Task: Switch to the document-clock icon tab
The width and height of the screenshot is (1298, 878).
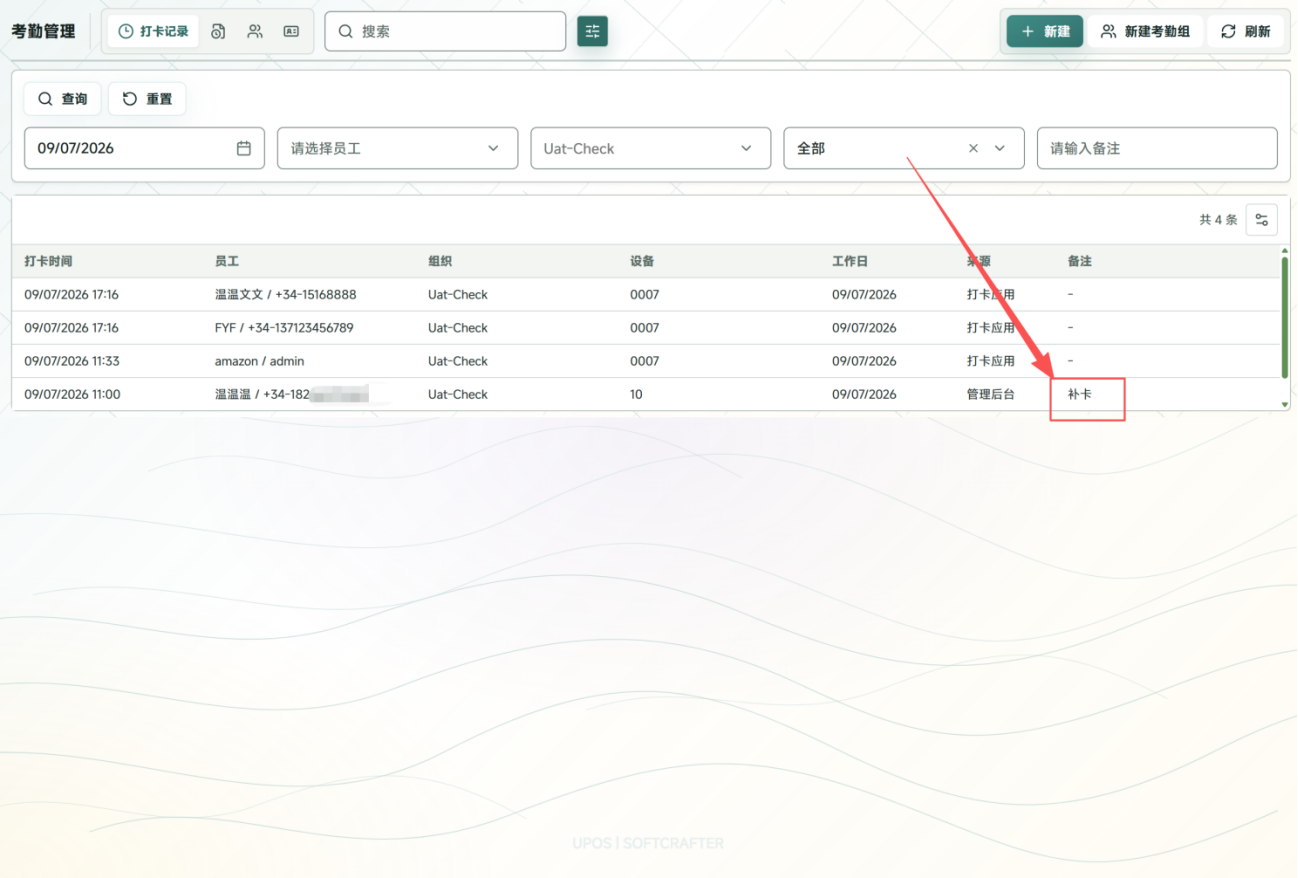Action: [218, 31]
